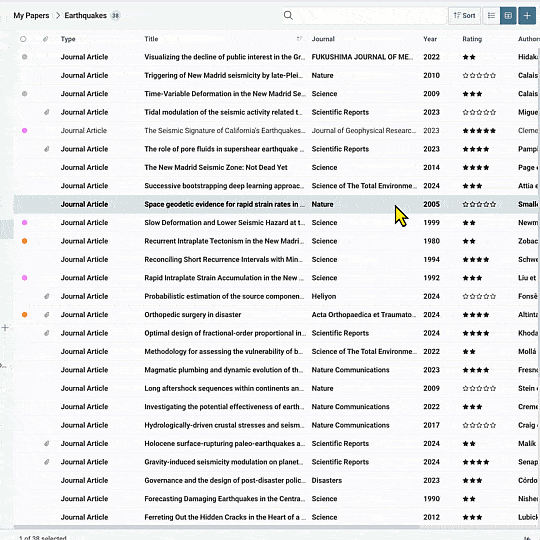The height and width of the screenshot is (540, 540).
Task: Click orange tag dot on Recurrent Intraplate row
Action: (24, 241)
